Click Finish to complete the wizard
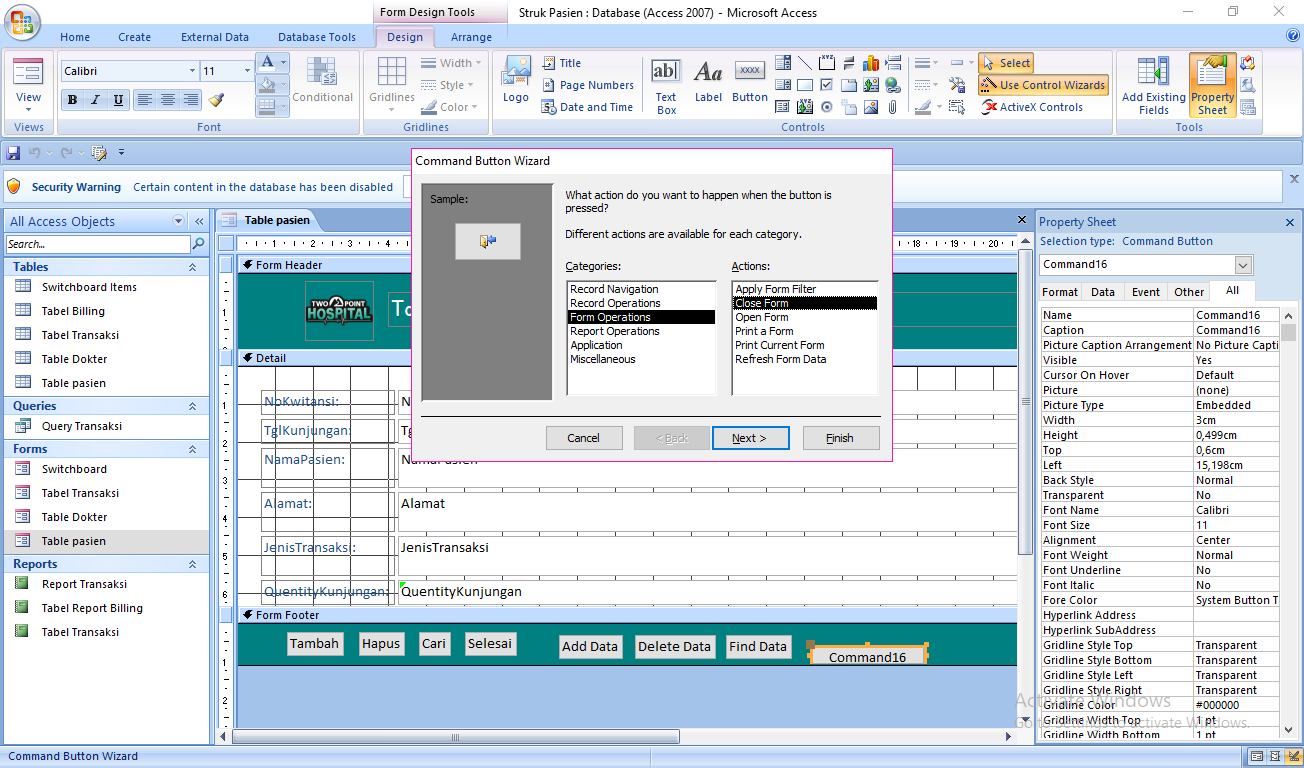Viewport: 1304px width, 768px height. pyautogui.click(x=841, y=437)
